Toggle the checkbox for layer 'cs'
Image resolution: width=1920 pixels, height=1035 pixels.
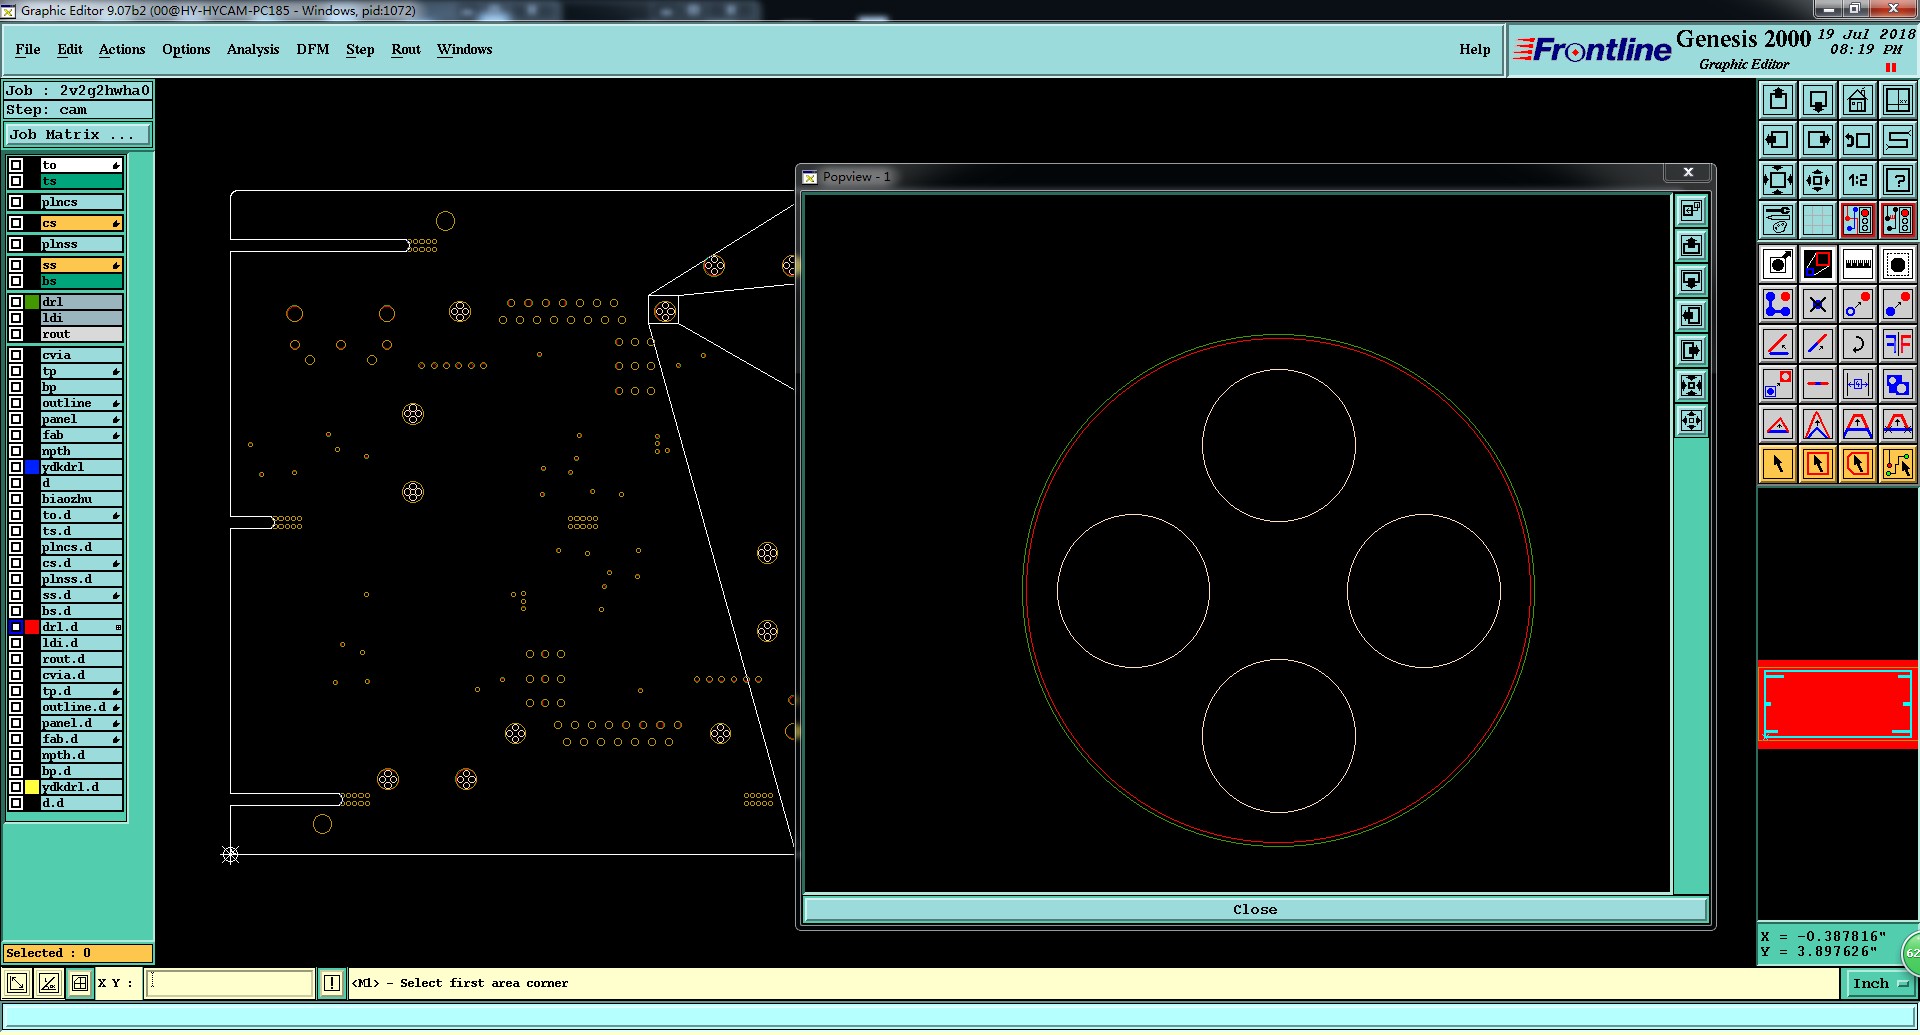16,223
